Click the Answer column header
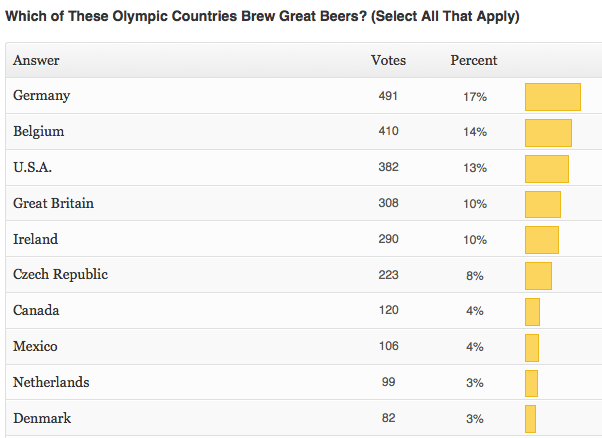Image resolution: width=602 pixels, height=438 pixels. [x=36, y=61]
